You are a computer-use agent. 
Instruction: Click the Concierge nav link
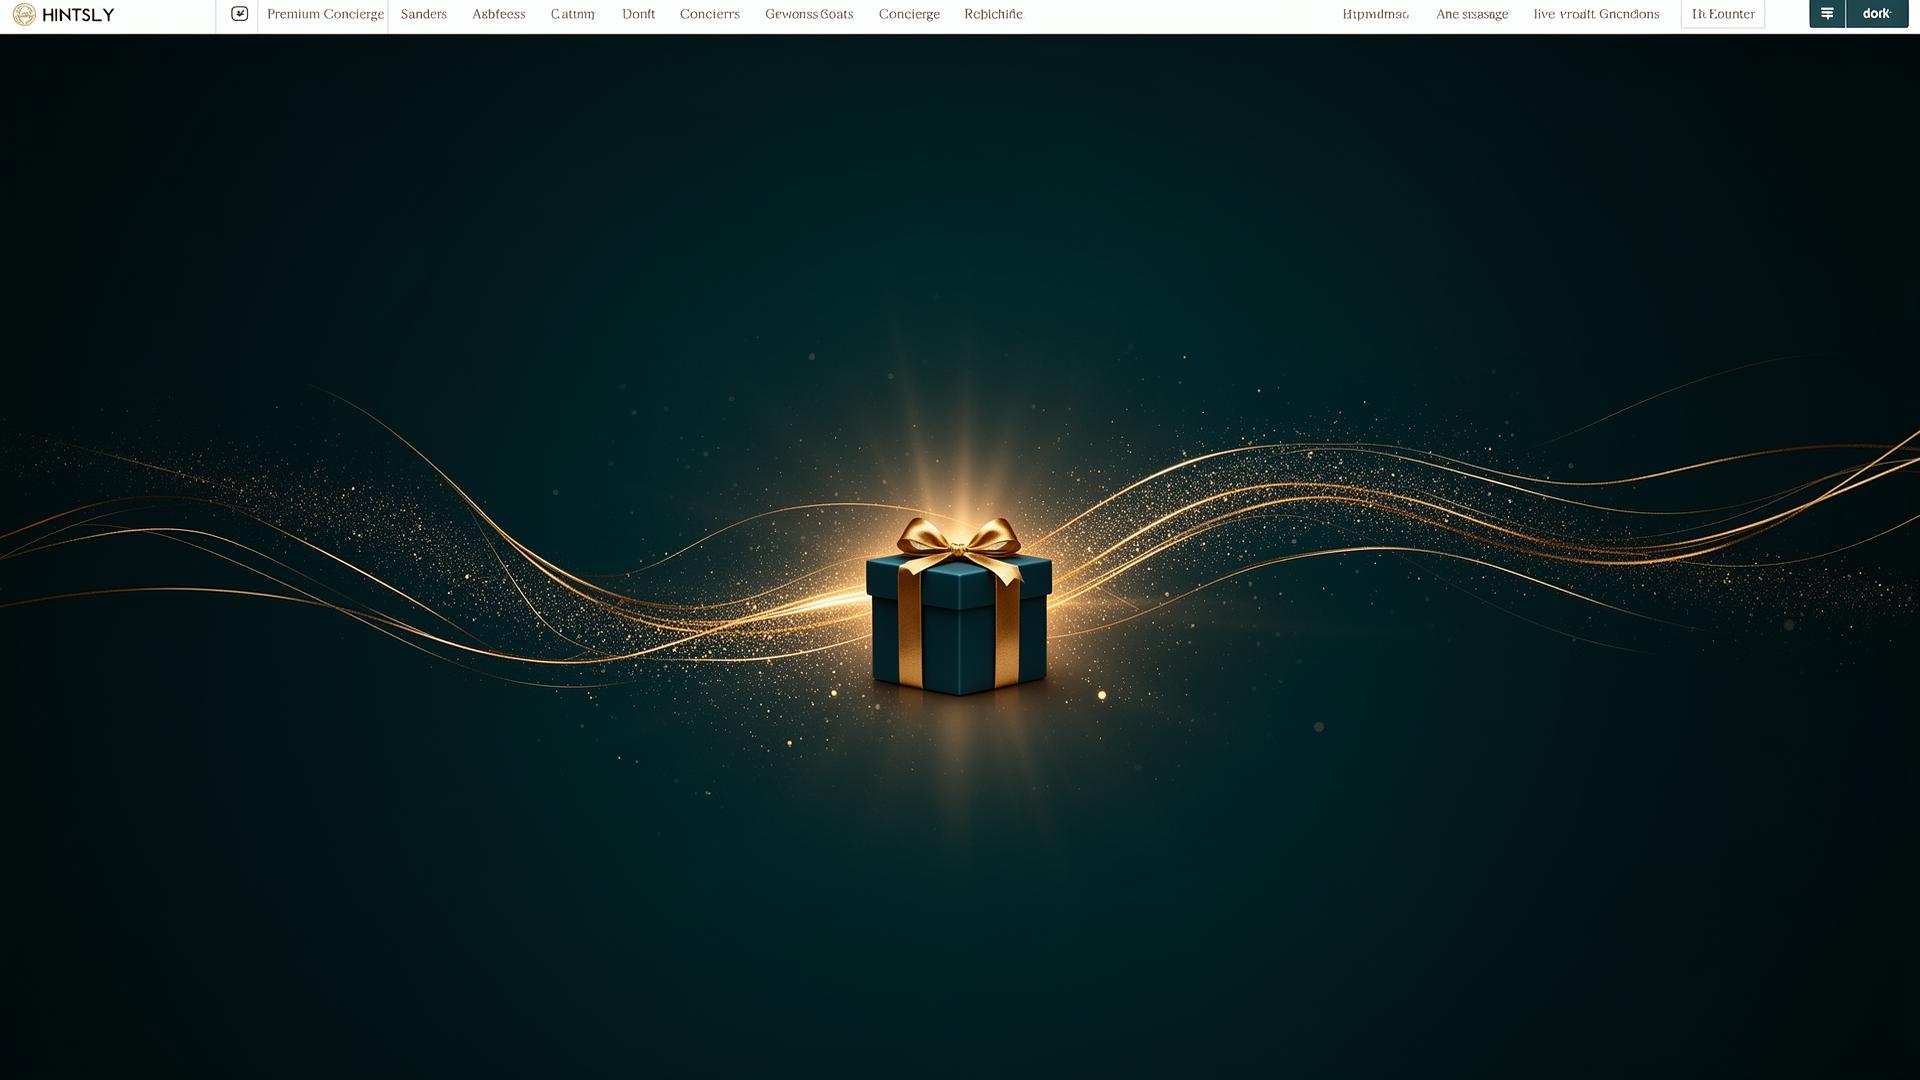909,14
